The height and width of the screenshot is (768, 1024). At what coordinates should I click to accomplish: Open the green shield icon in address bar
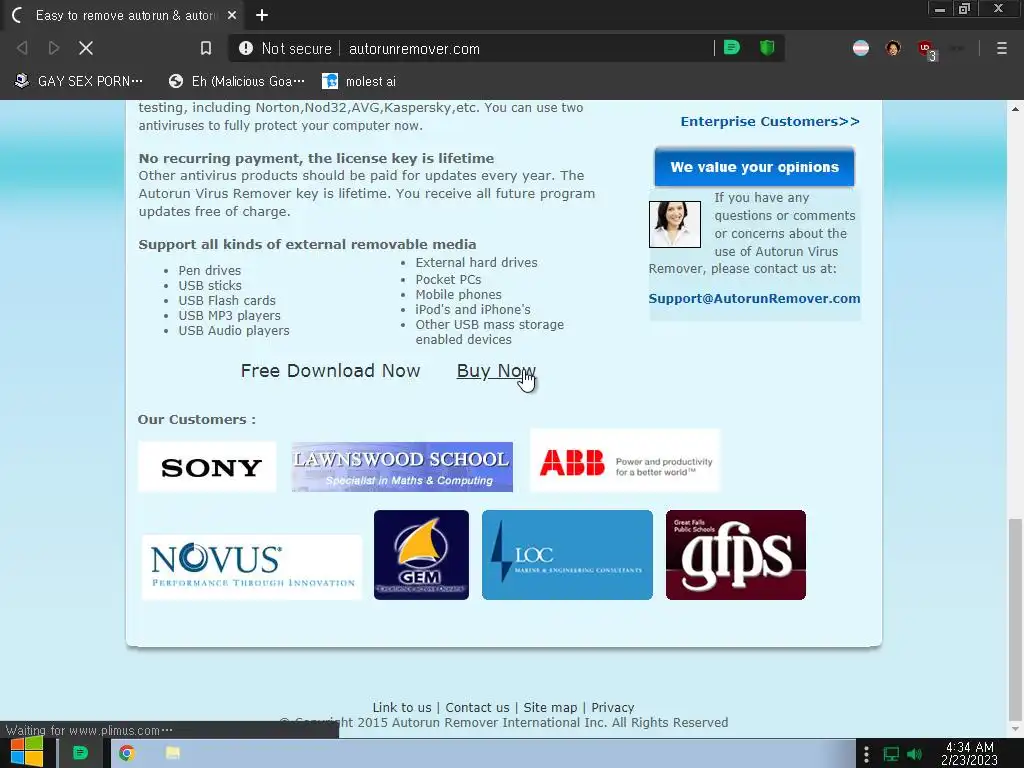(767, 48)
